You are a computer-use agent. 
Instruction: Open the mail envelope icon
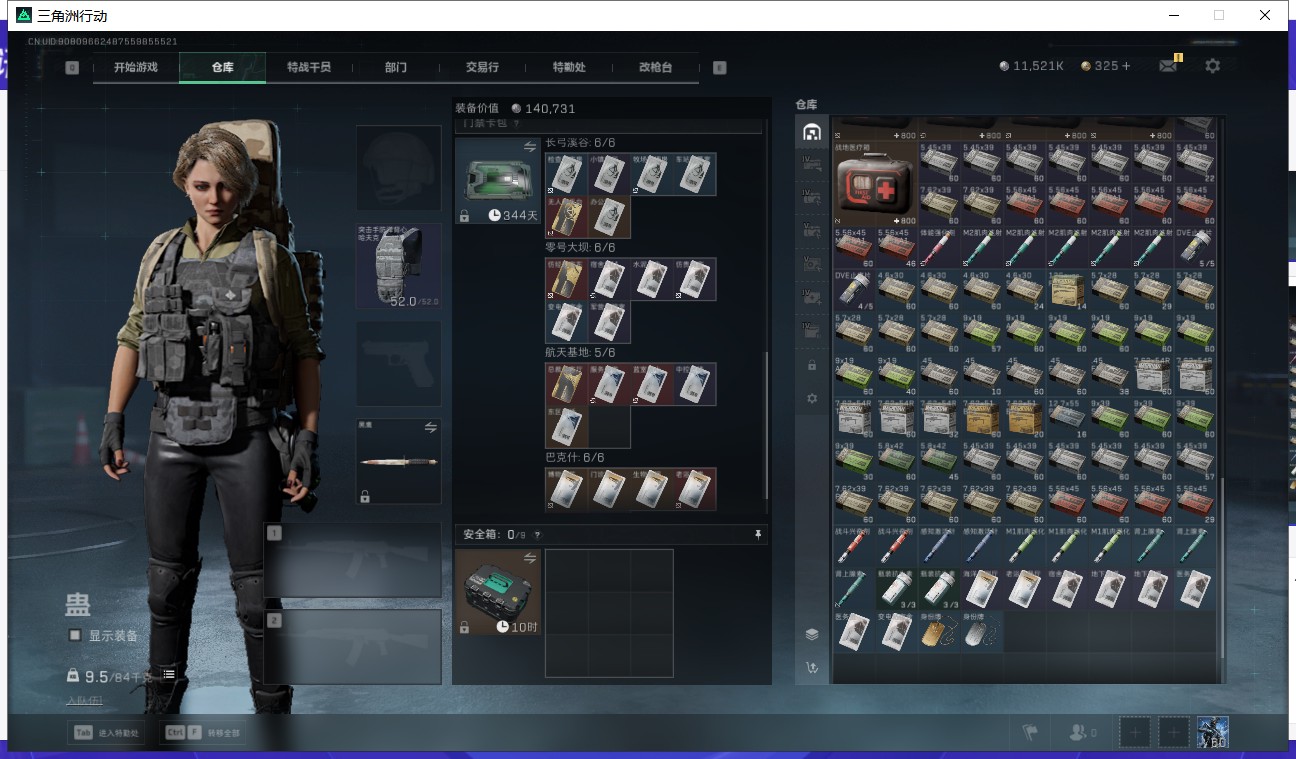pyautogui.click(x=1168, y=66)
